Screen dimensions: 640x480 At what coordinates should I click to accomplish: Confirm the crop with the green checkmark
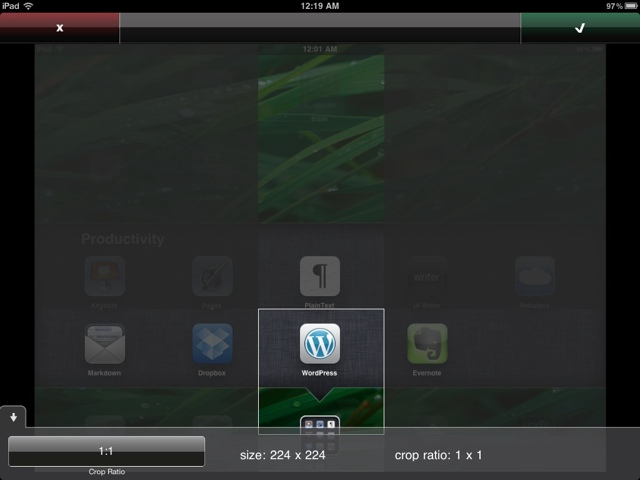[580, 28]
